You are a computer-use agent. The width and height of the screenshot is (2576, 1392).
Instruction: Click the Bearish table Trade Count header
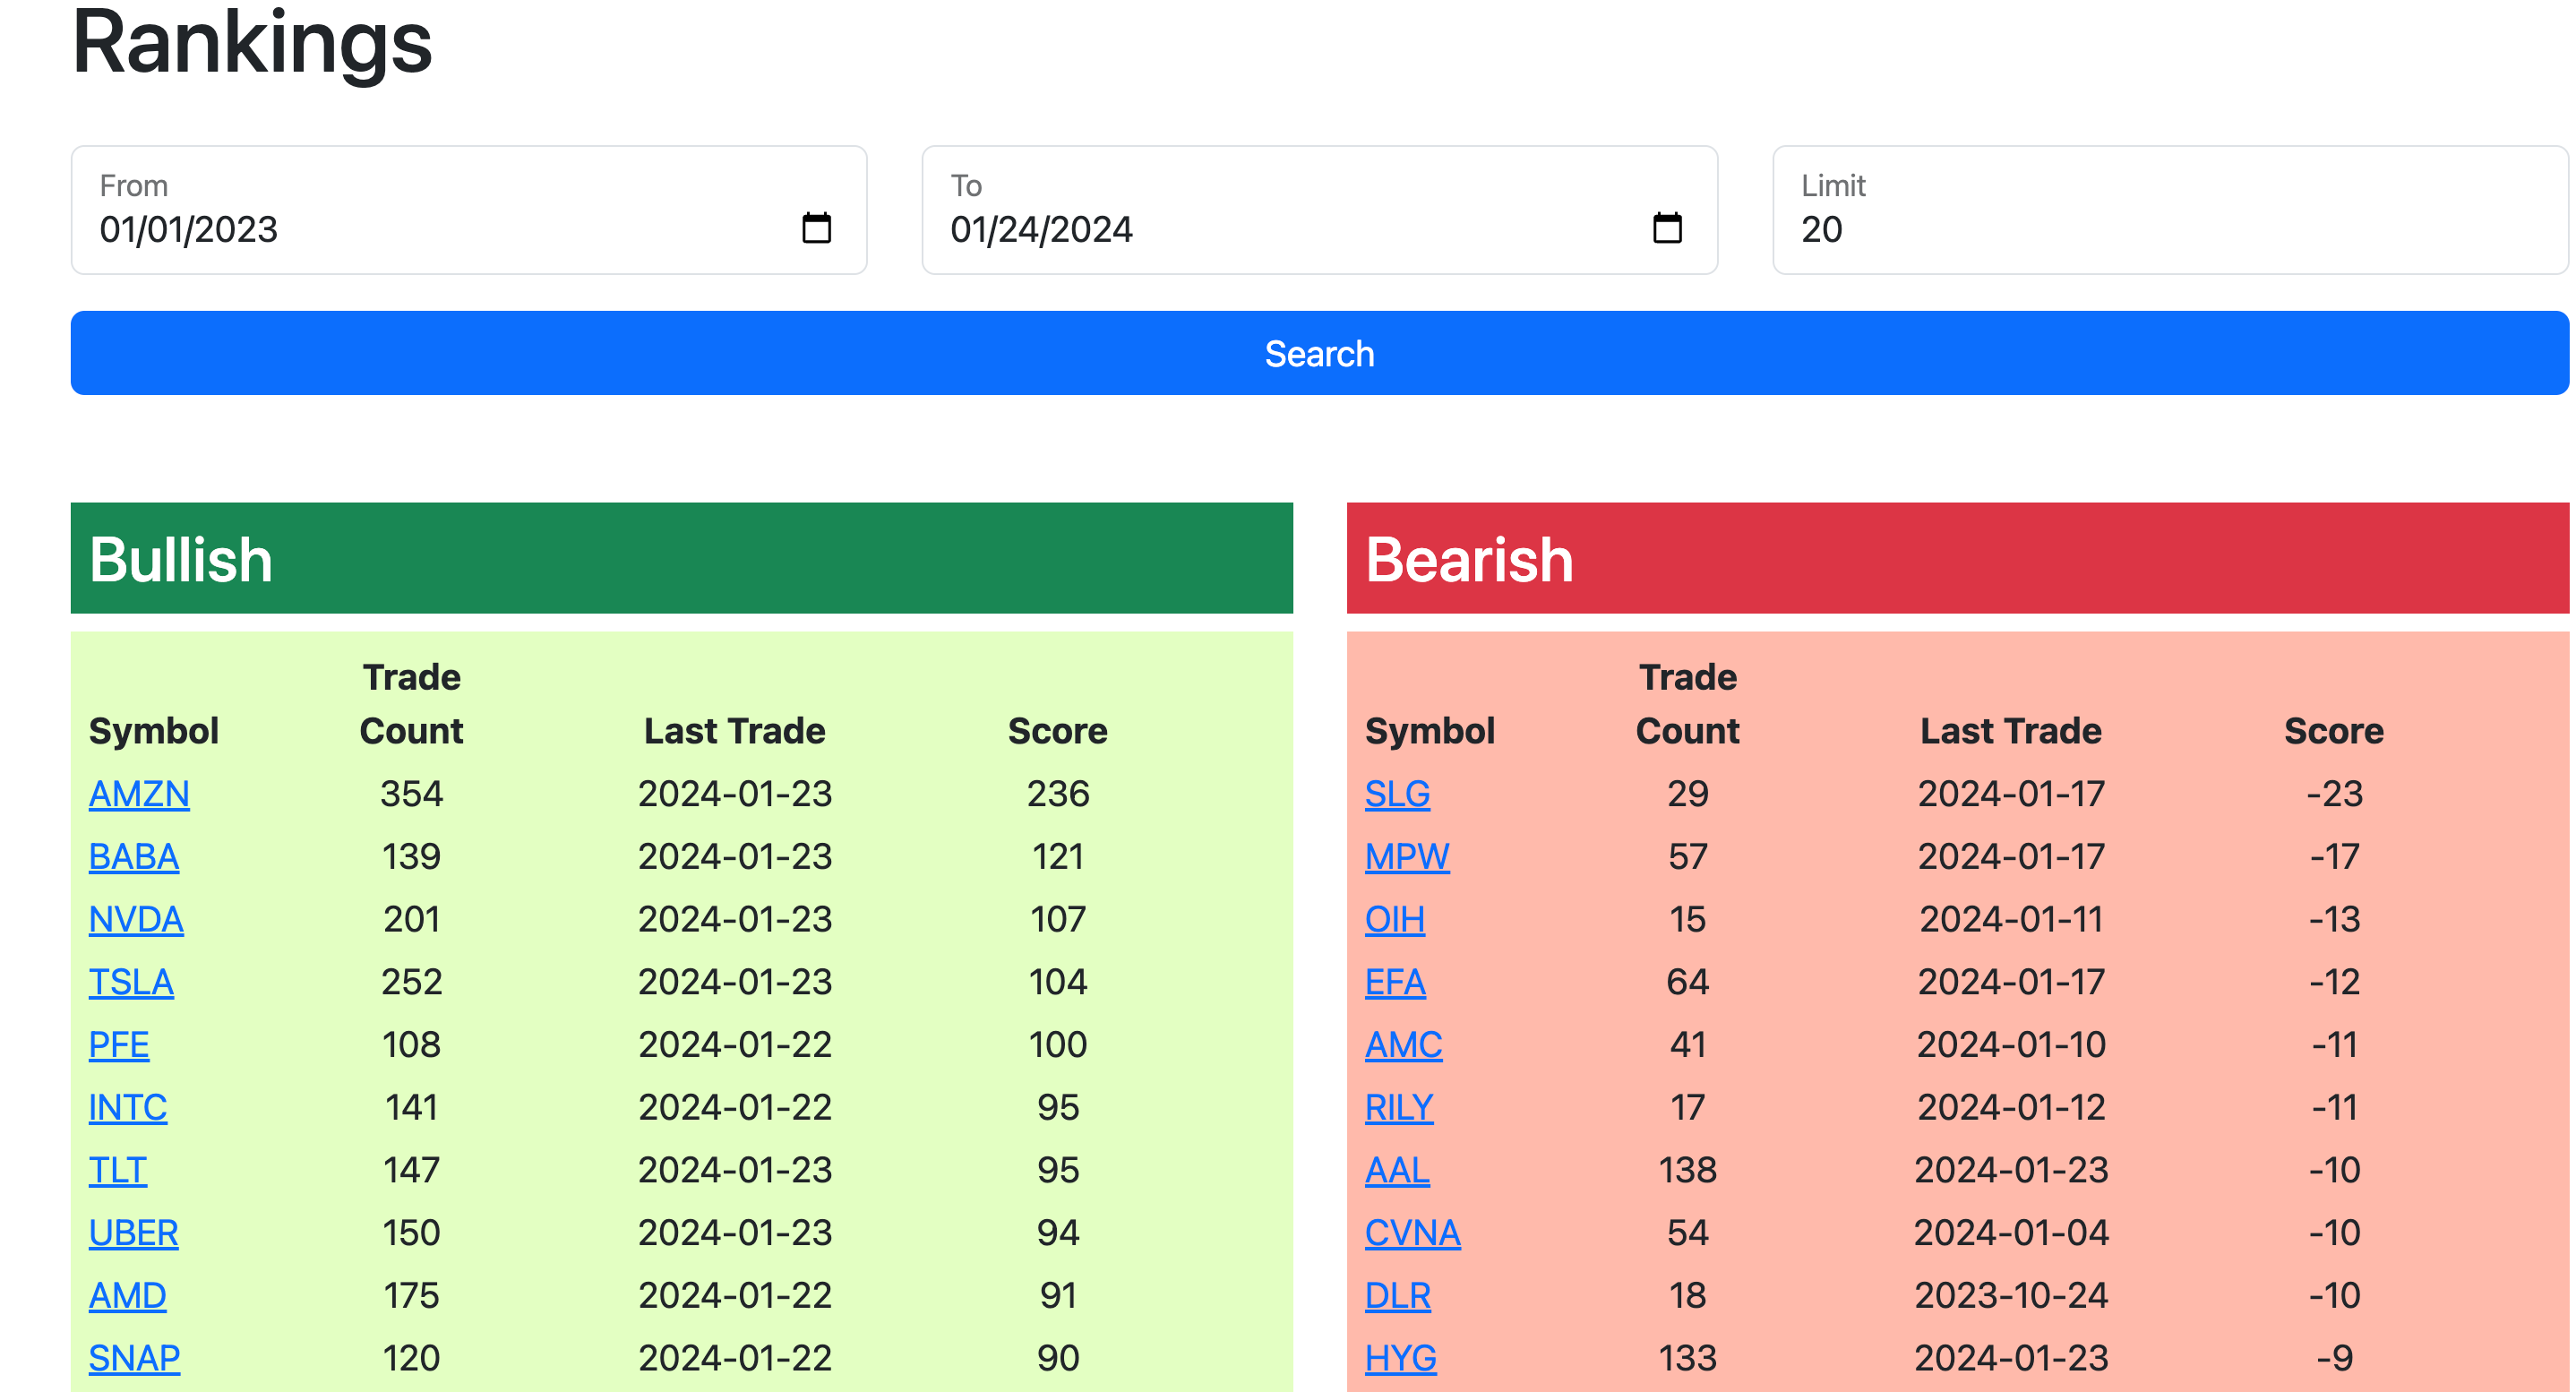[1688, 704]
